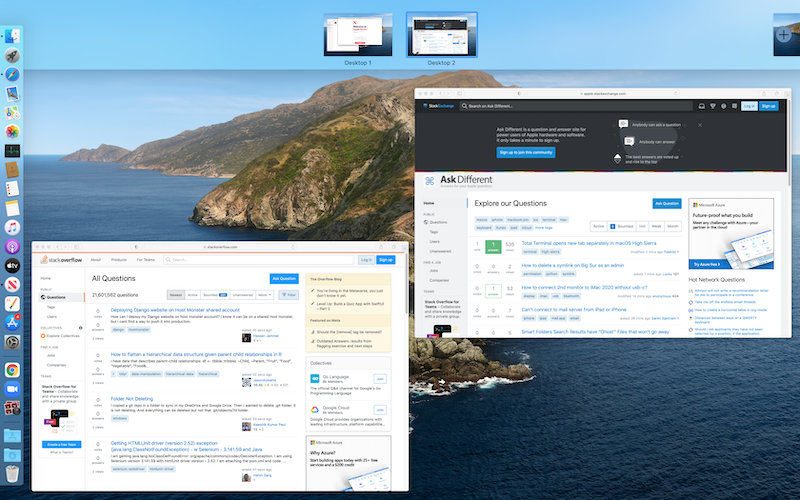Open Deploying Django website question link
The height and width of the screenshot is (500, 800).
click(175, 310)
